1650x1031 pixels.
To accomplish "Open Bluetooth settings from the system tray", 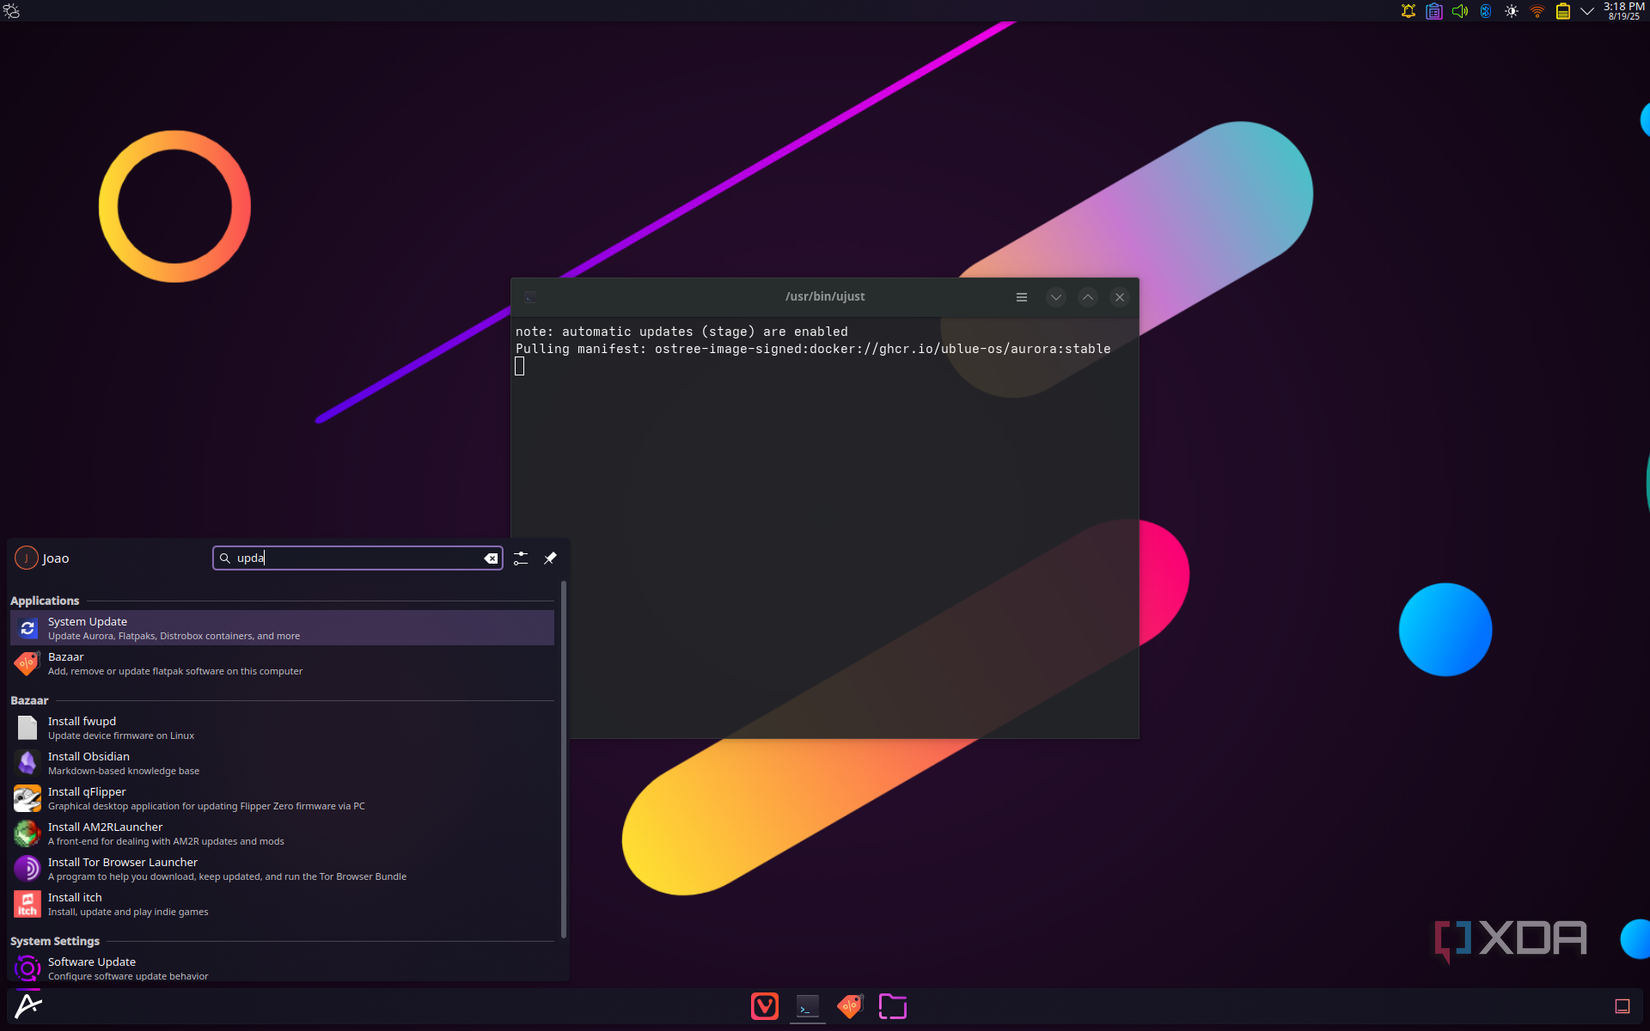I will click(x=1485, y=11).
